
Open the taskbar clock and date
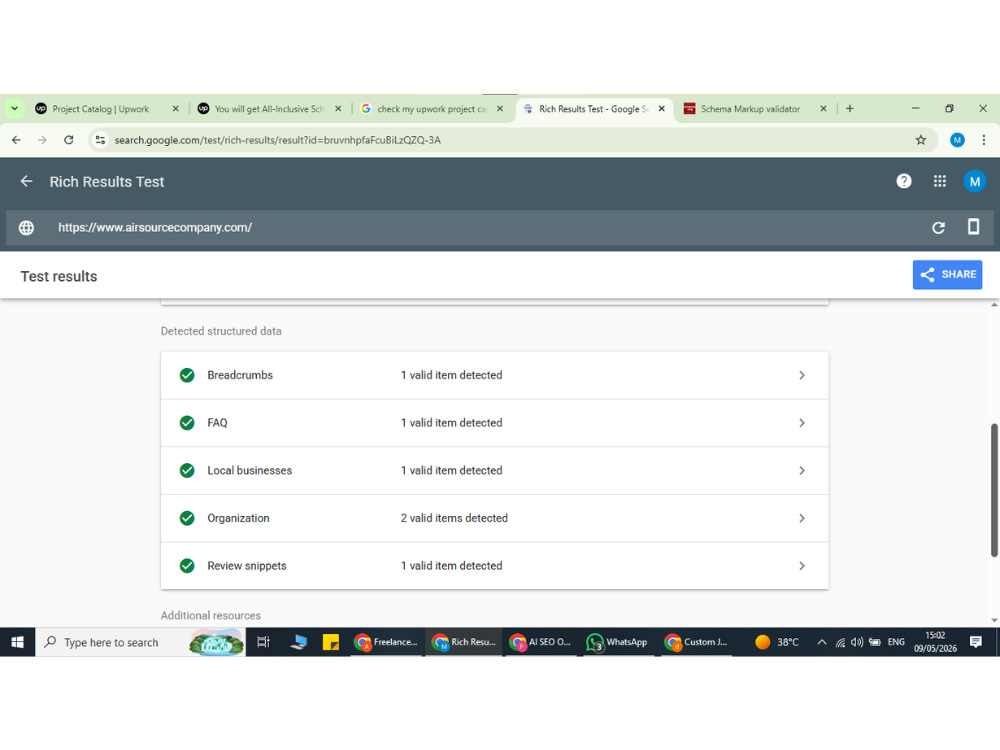tap(935, 642)
